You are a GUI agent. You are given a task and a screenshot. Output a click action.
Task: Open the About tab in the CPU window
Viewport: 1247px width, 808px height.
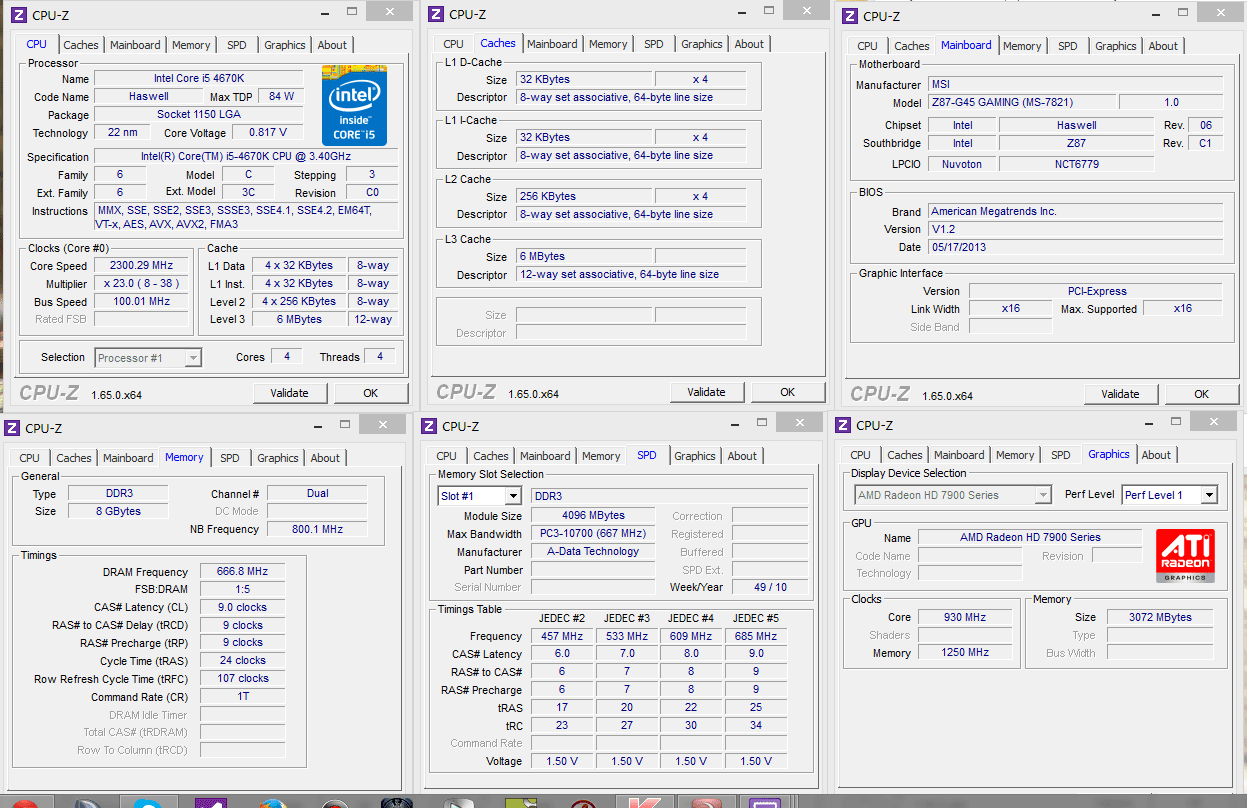pyautogui.click(x=332, y=45)
